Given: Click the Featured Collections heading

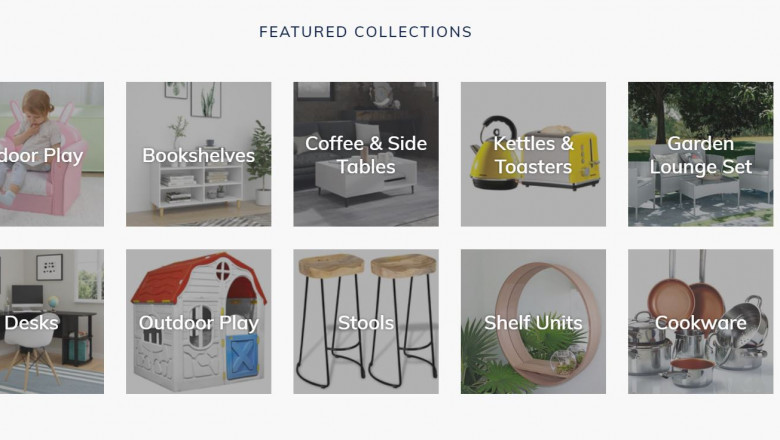Looking at the screenshot, I should click(366, 32).
